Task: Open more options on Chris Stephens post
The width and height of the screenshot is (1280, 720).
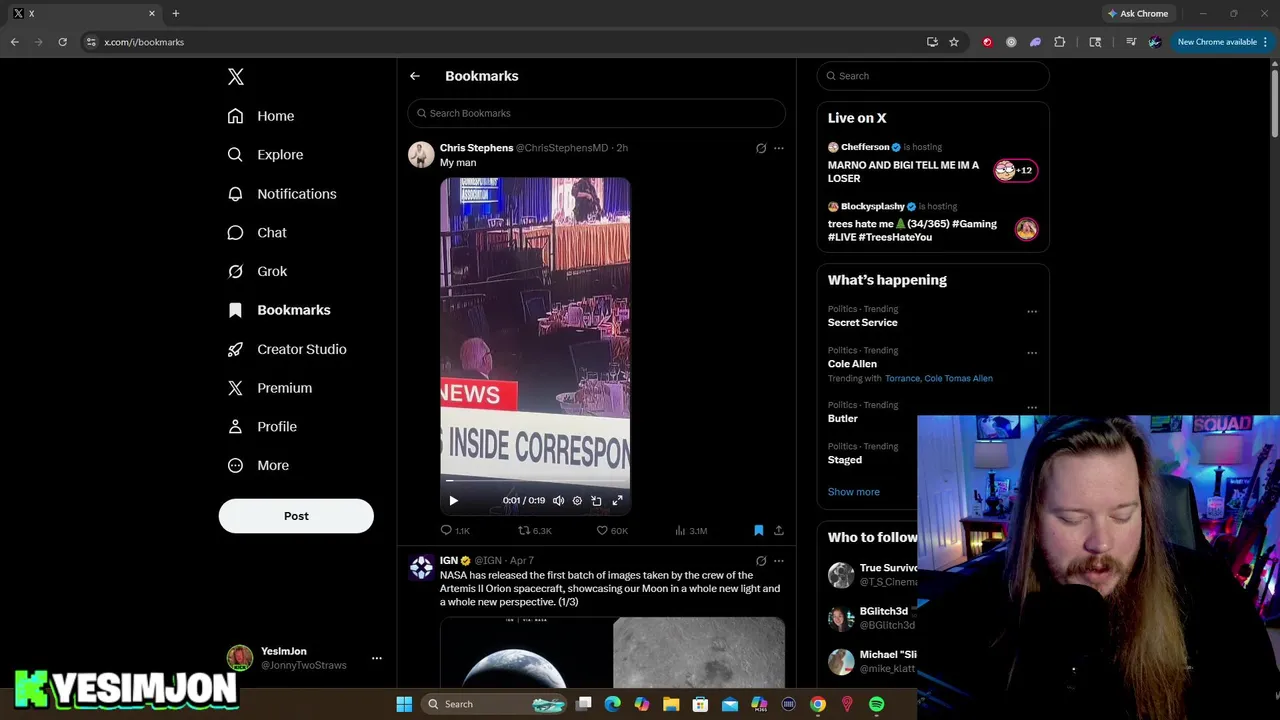Action: click(x=779, y=148)
